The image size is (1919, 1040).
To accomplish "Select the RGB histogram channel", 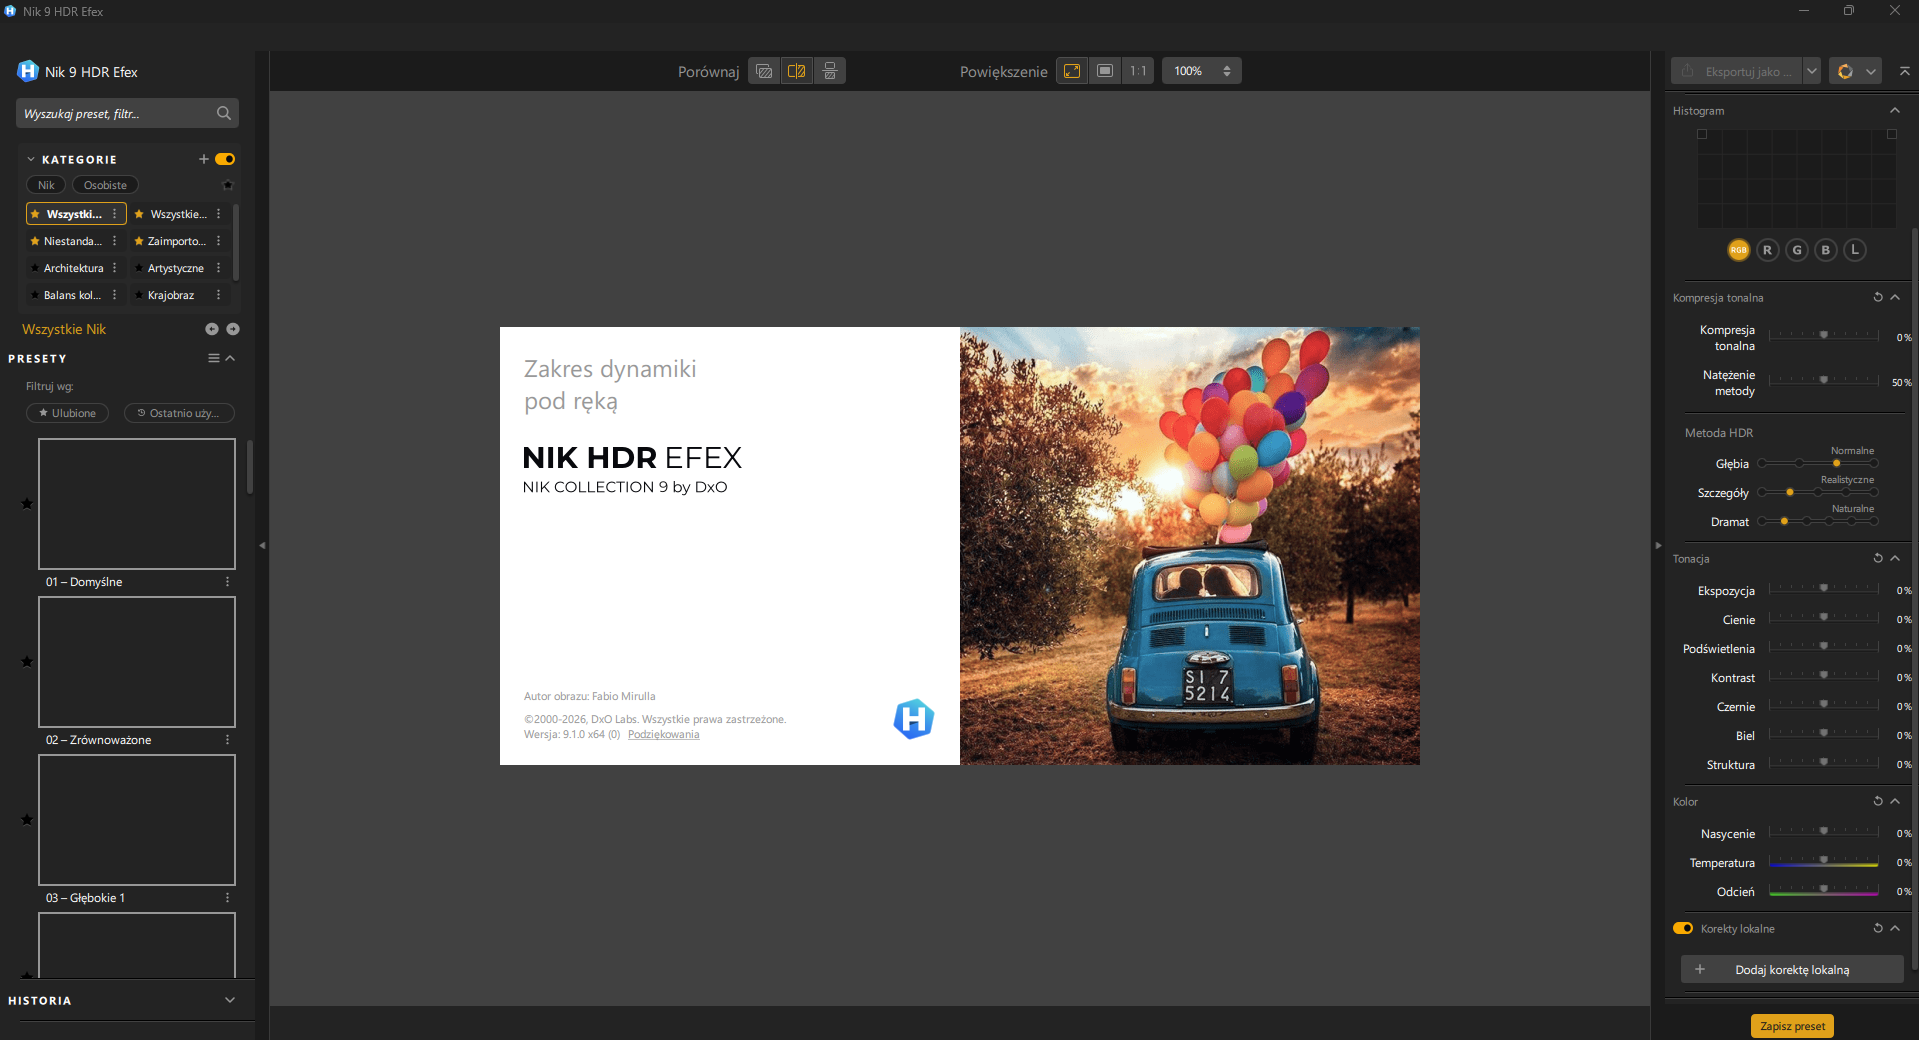I will (1739, 250).
